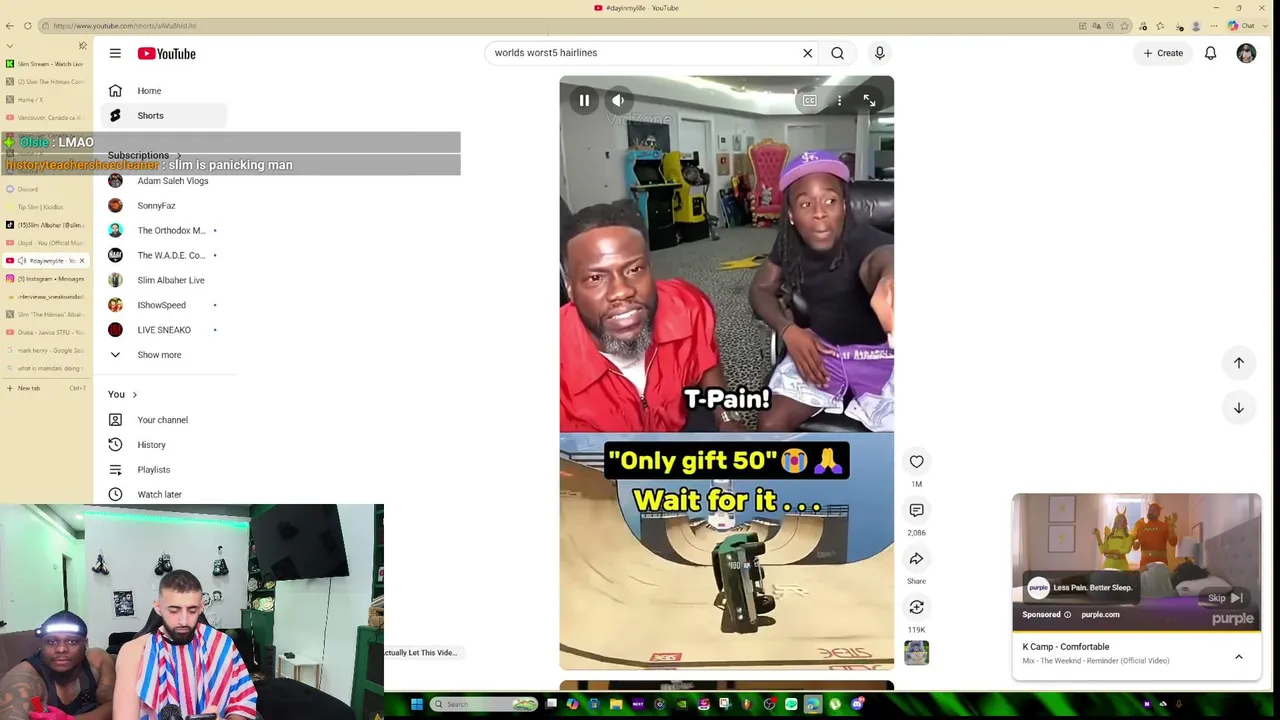This screenshot has height=720, width=1280.
Task: Open the LIVE SNEAKO channel
Action: click(x=165, y=330)
